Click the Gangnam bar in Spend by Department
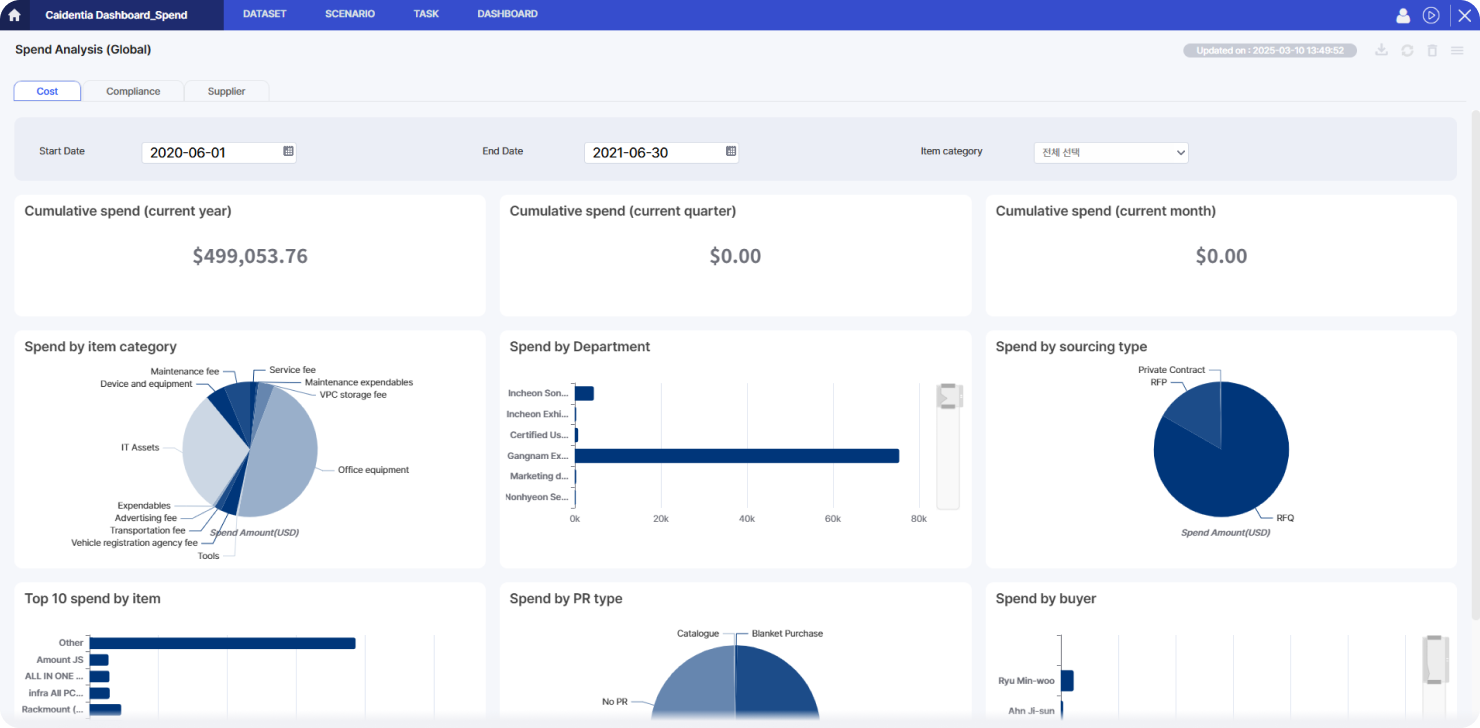Viewport: 1480px width, 728px height. (x=736, y=456)
